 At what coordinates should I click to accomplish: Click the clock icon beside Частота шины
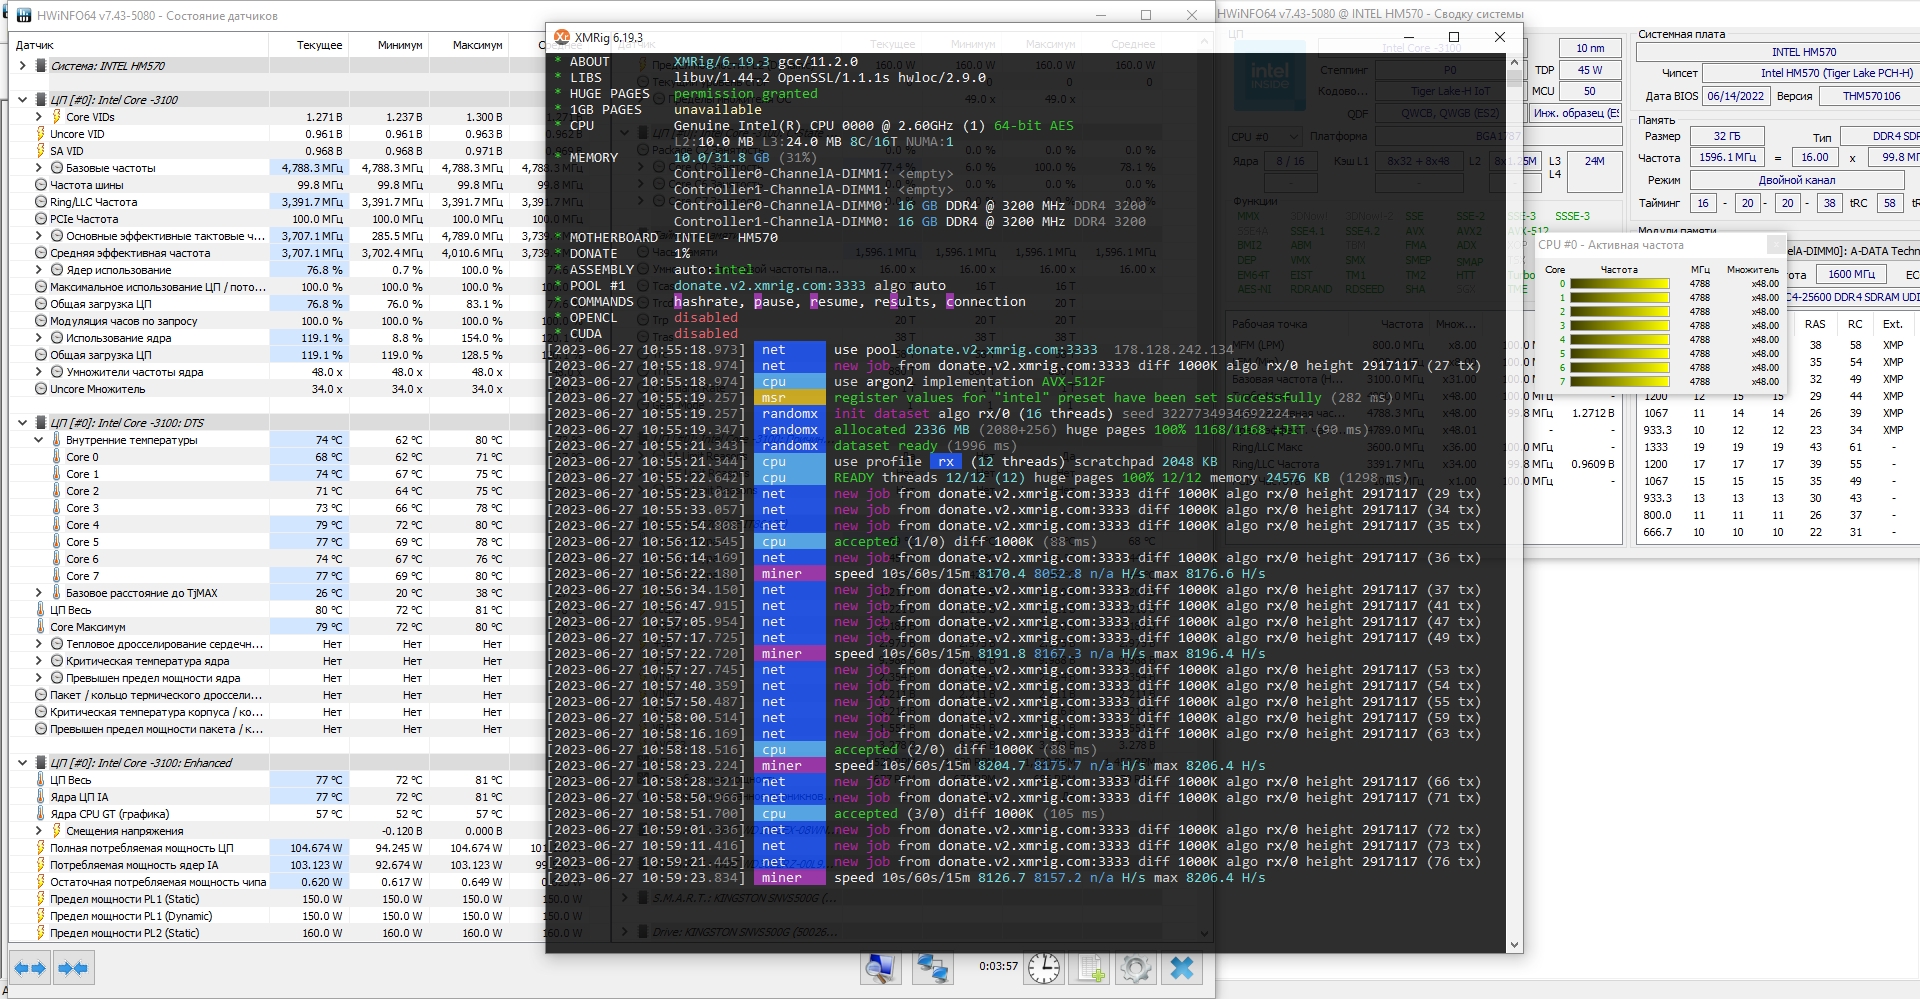click(41, 185)
